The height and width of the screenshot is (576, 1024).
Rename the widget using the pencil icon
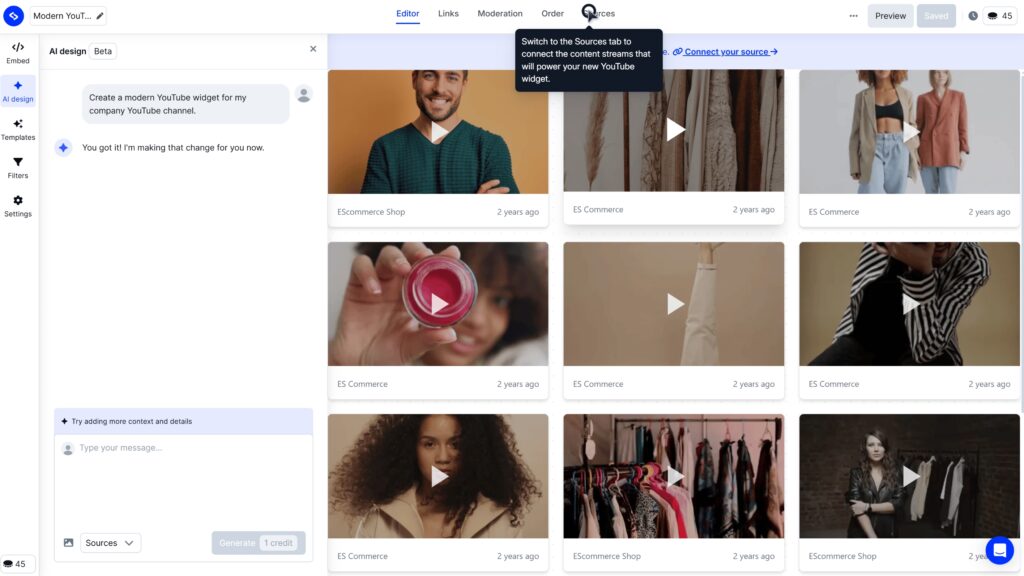[x=101, y=15]
